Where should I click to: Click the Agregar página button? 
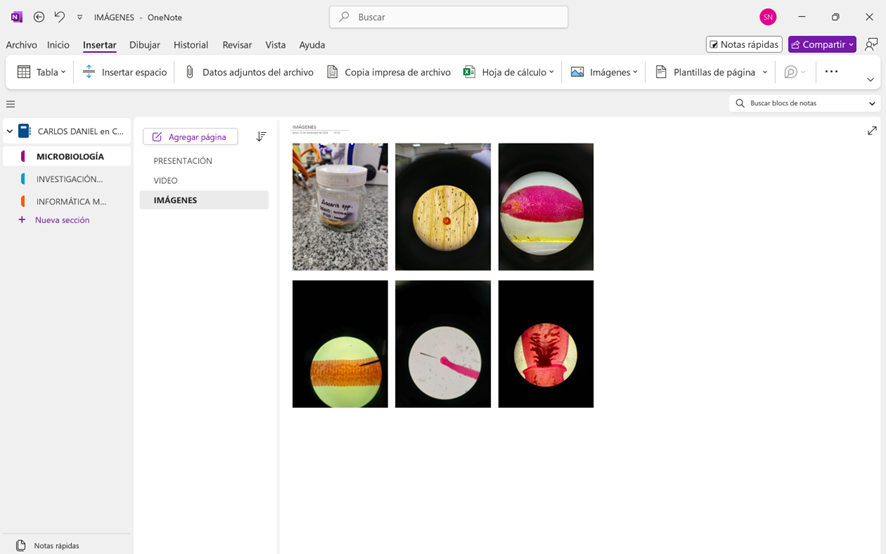pos(190,137)
